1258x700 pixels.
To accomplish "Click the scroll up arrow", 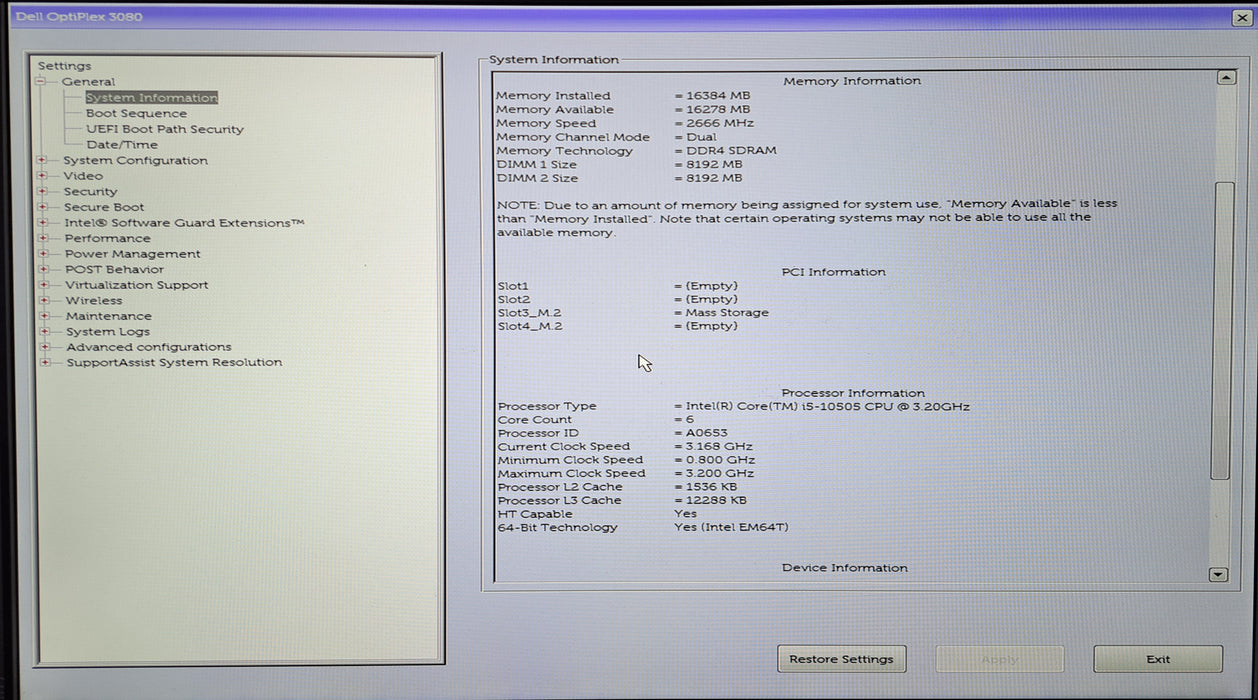I will click(x=1226, y=78).
